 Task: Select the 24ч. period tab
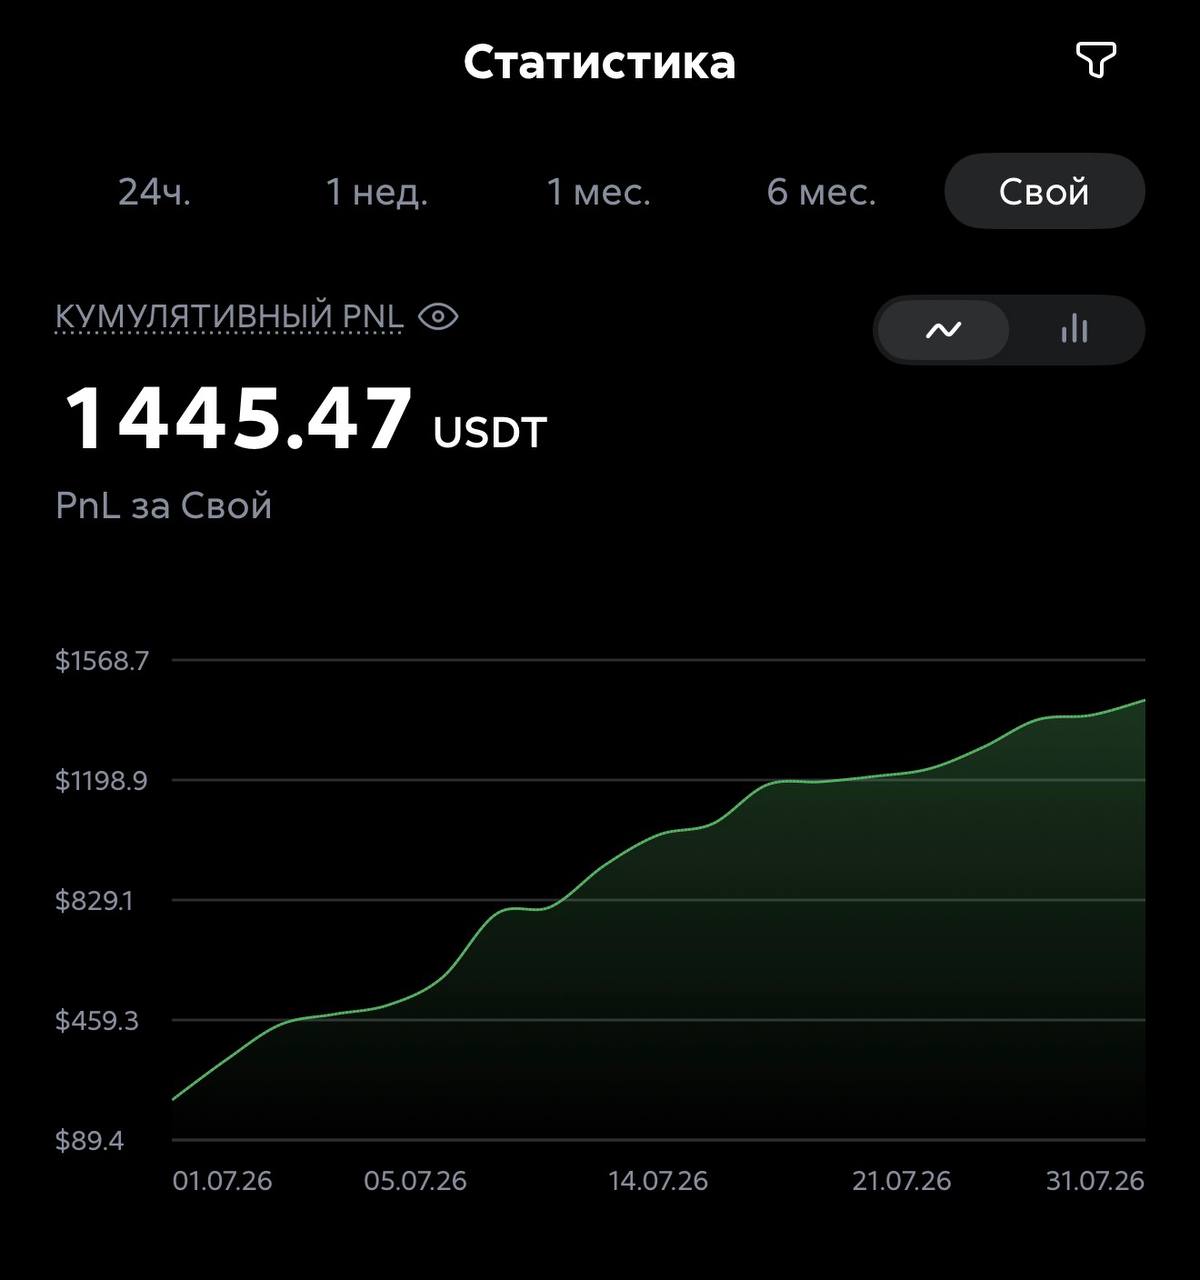(x=154, y=191)
